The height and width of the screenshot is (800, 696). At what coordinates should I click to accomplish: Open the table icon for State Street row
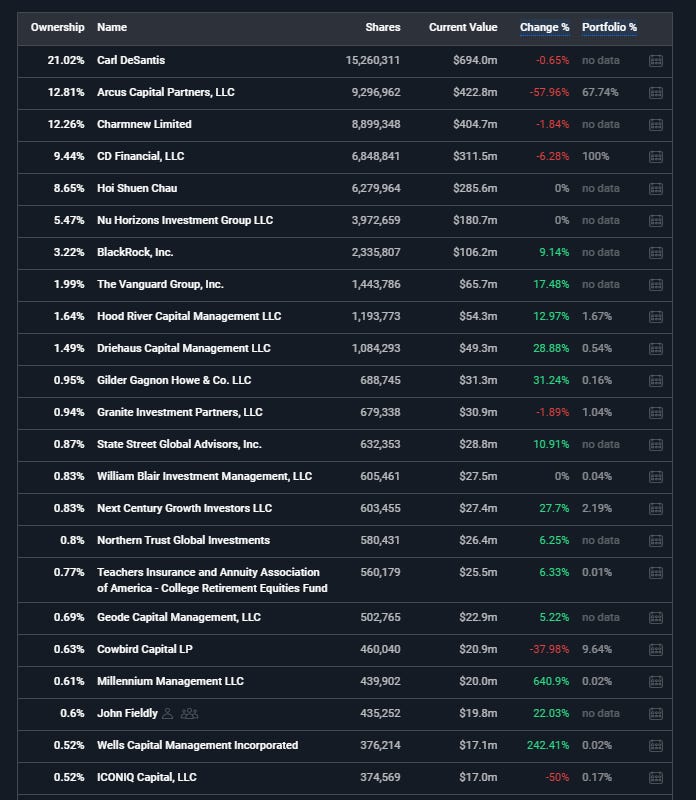(656, 445)
